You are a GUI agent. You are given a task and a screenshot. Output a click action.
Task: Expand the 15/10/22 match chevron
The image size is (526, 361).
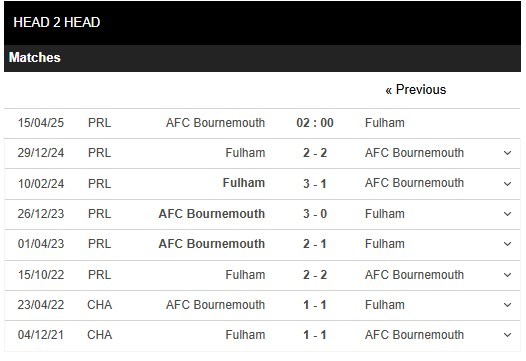tap(507, 275)
